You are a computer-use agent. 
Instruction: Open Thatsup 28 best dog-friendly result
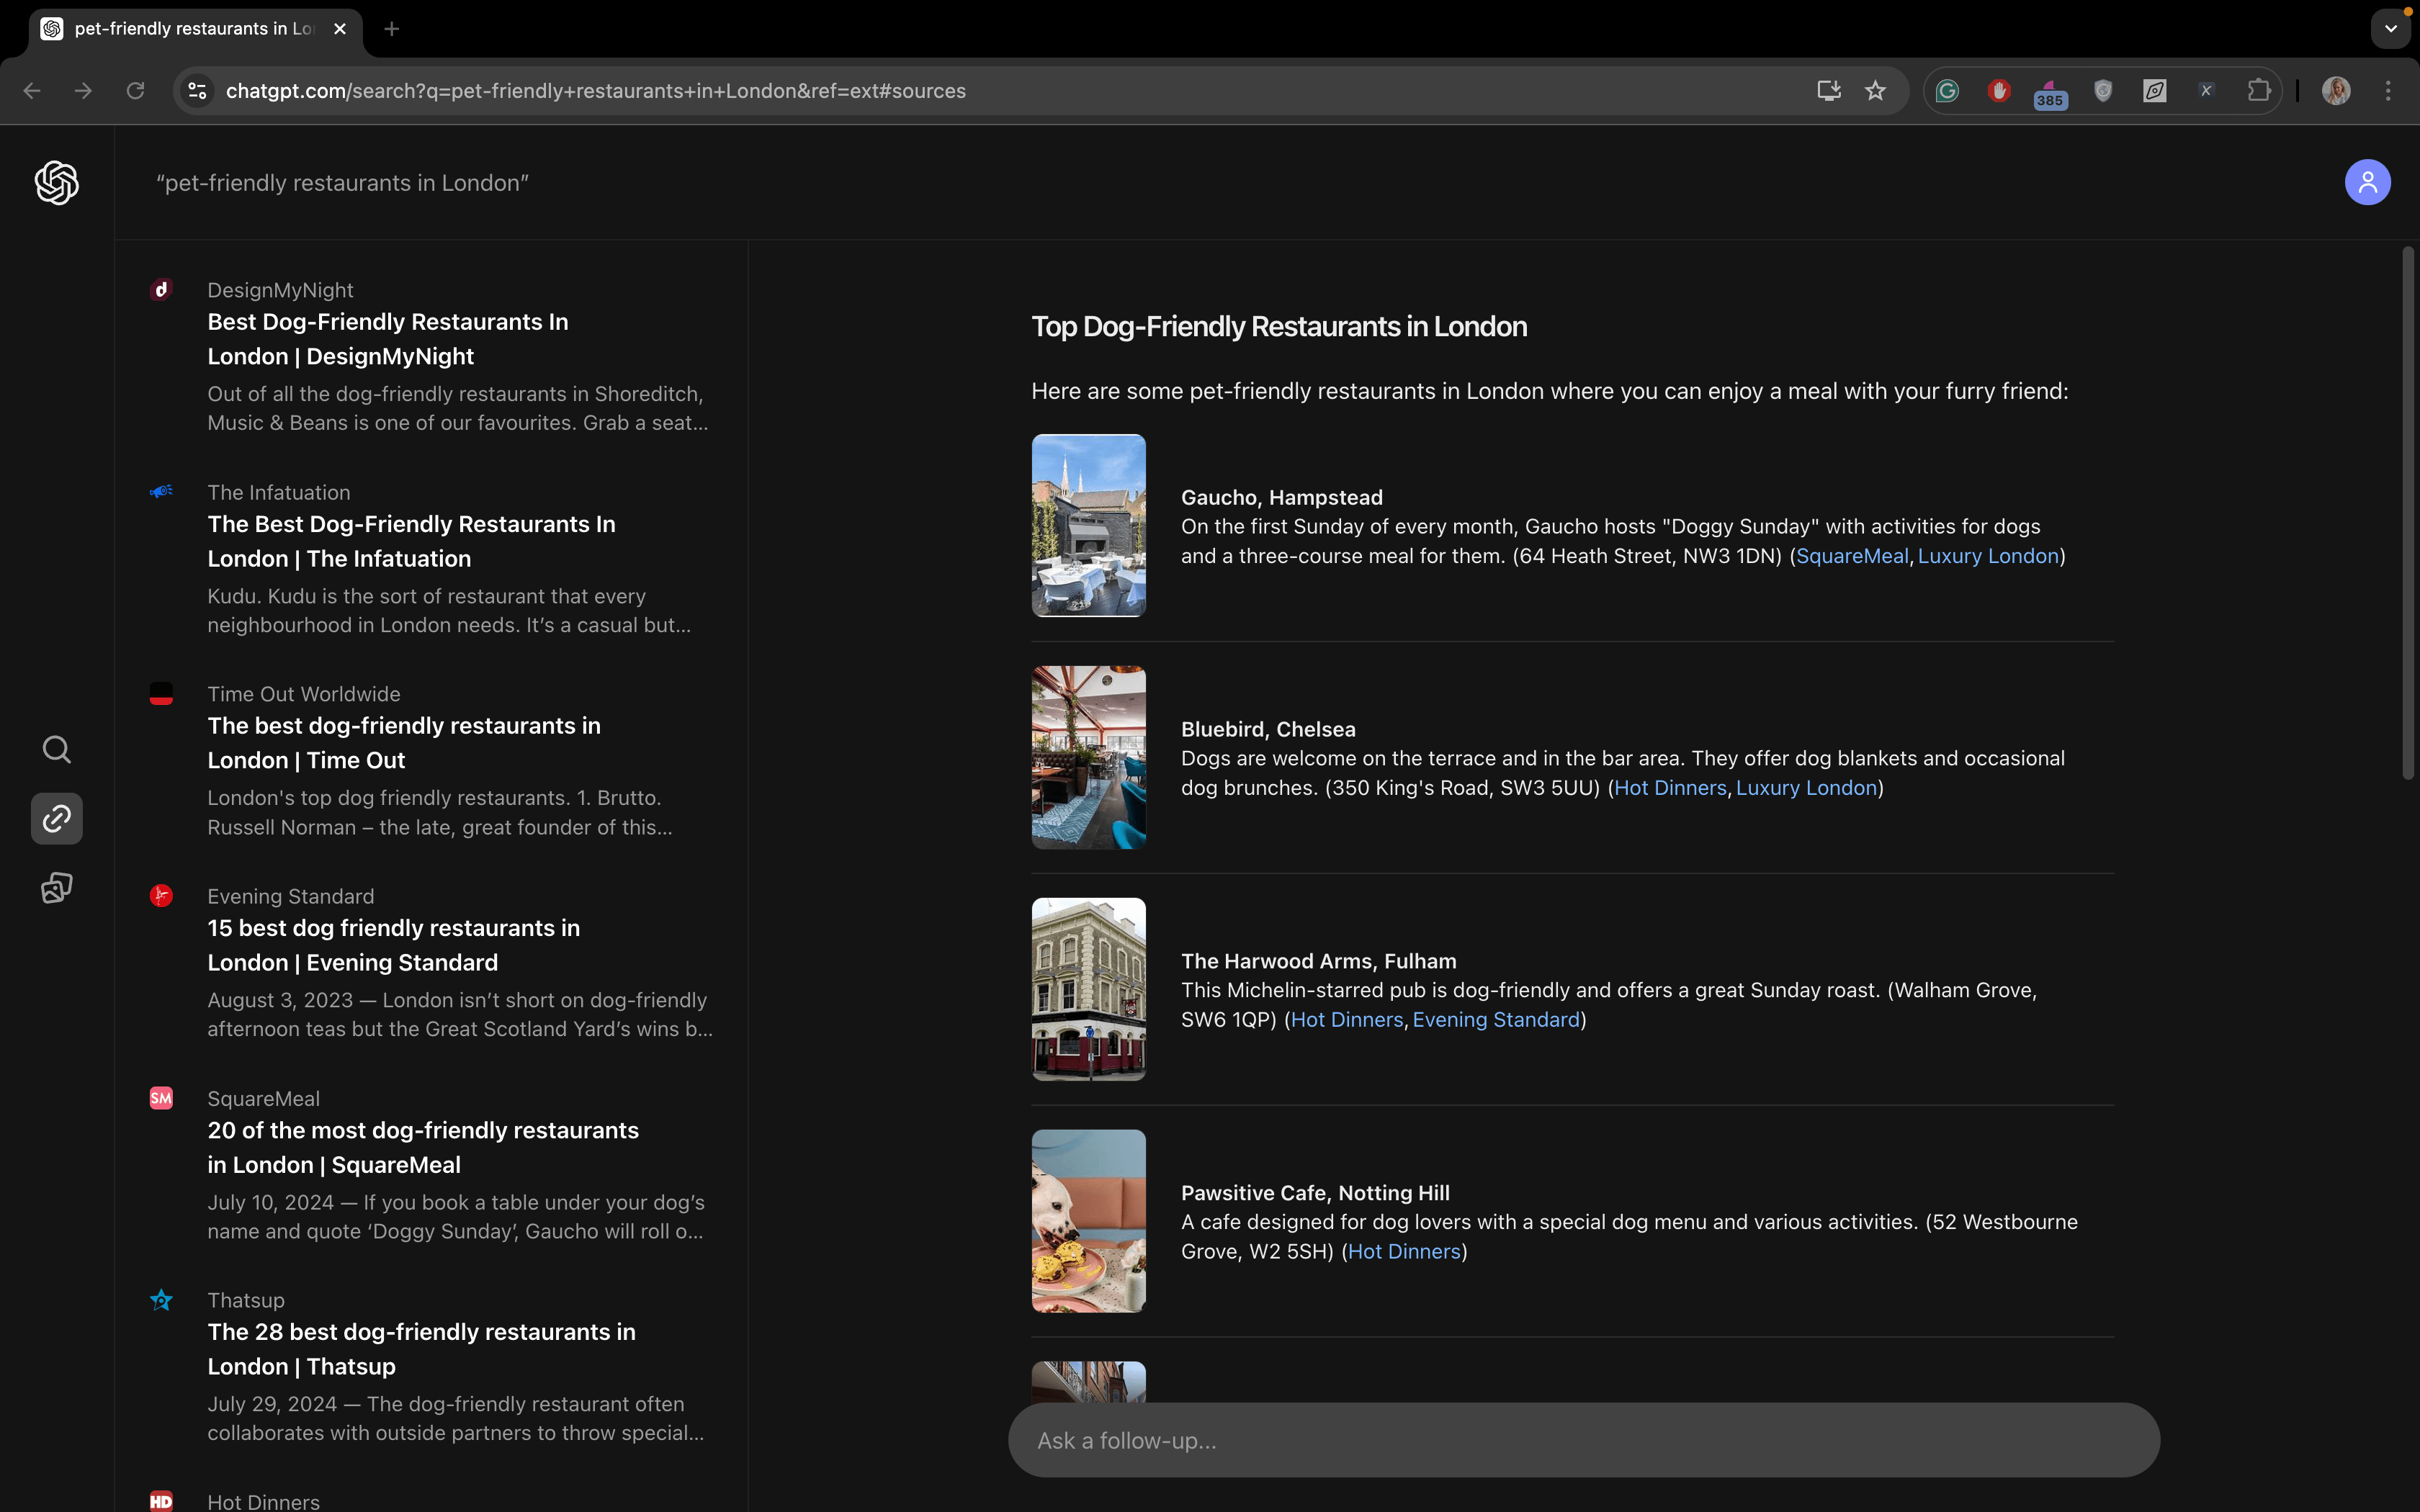point(421,1349)
